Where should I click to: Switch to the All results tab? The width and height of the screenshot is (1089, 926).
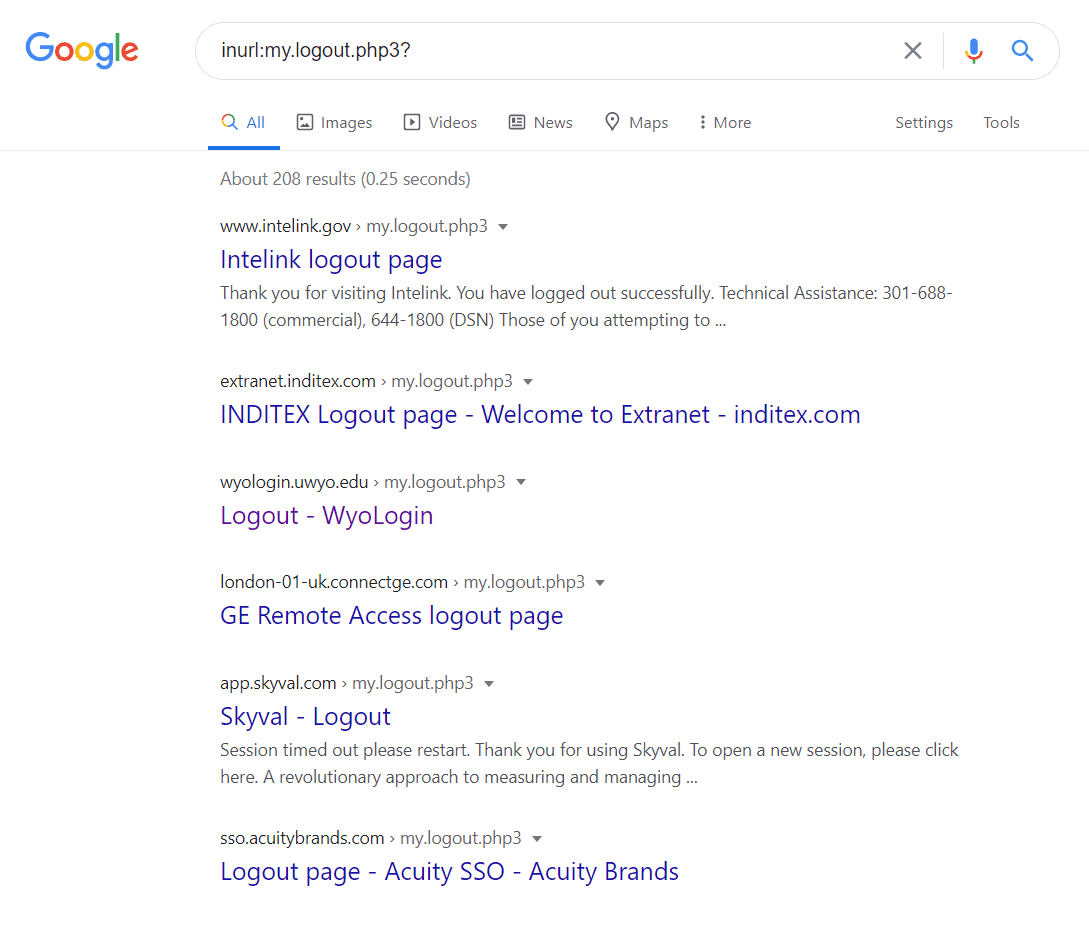tap(243, 122)
